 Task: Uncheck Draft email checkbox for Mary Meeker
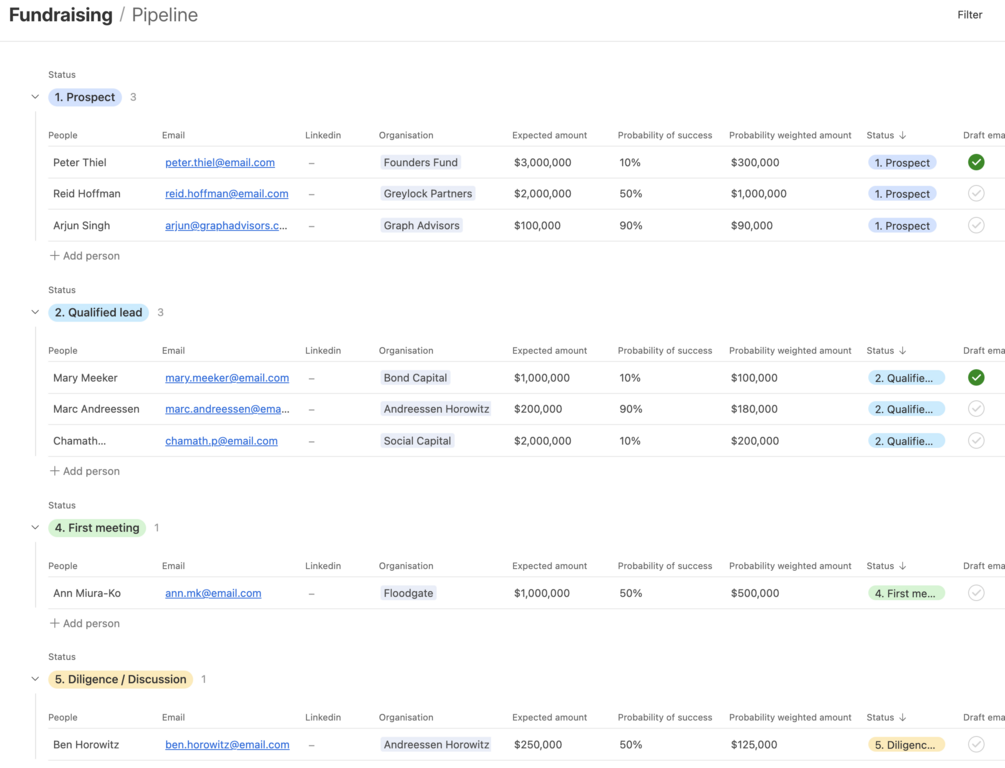click(976, 378)
